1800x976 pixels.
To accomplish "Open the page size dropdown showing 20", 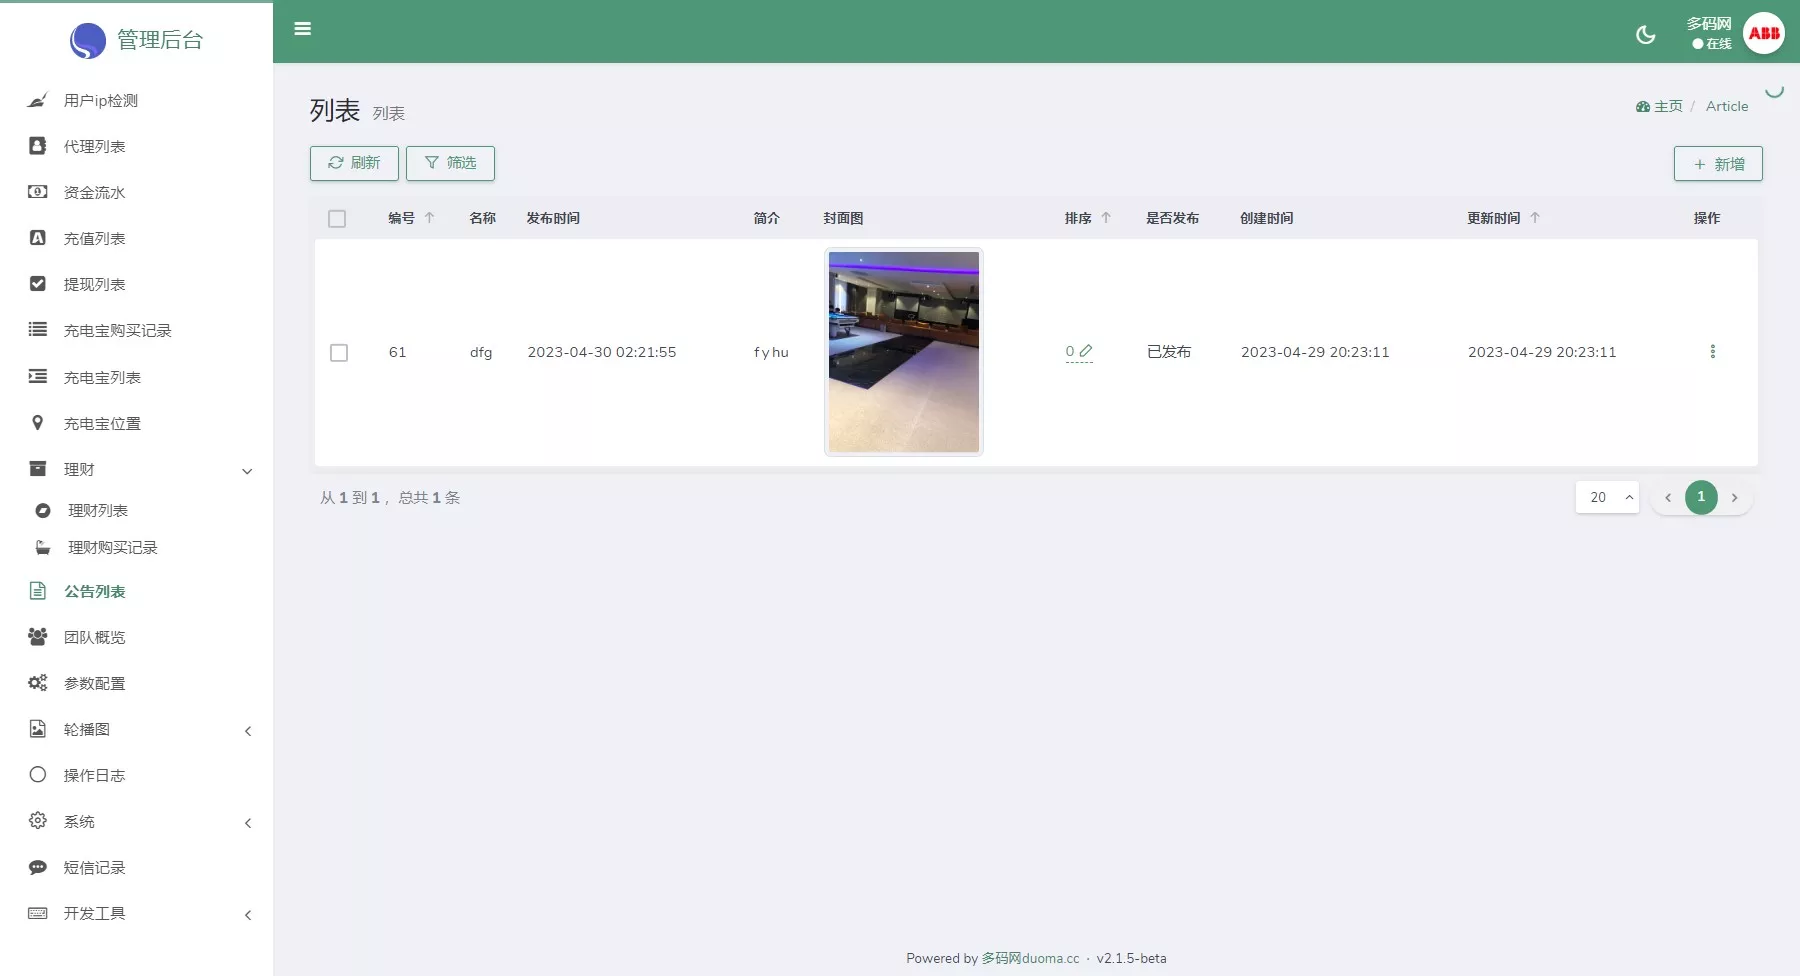I will click(1607, 497).
